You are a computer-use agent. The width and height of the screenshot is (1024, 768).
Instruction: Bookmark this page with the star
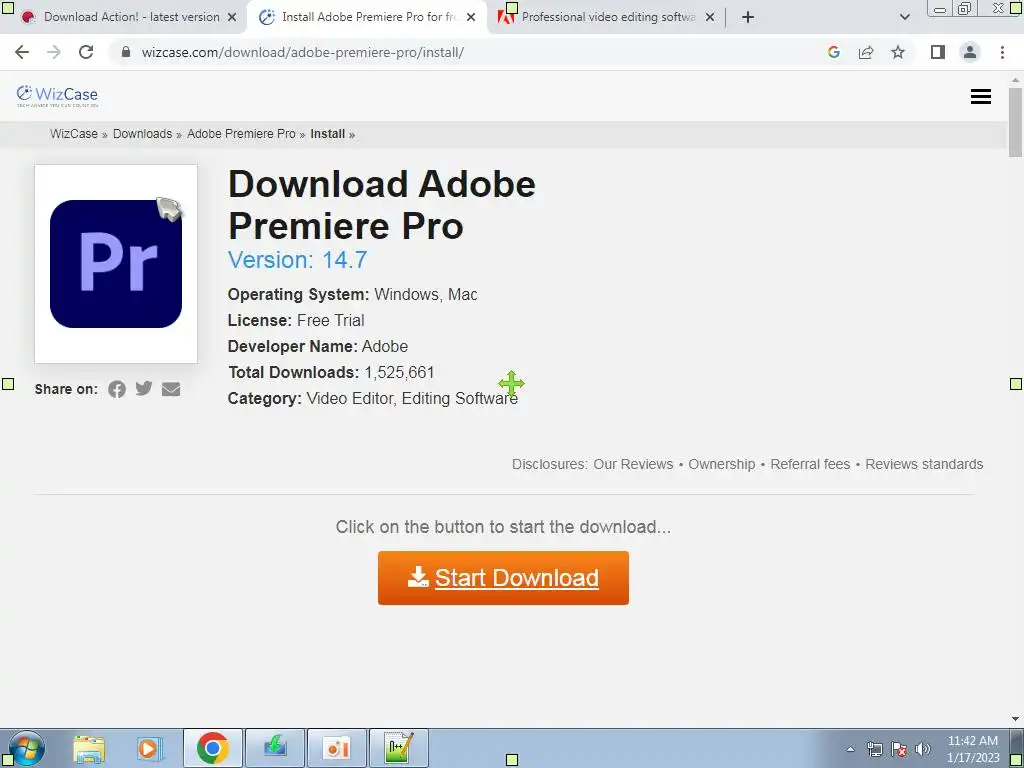[x=898, y=52]
